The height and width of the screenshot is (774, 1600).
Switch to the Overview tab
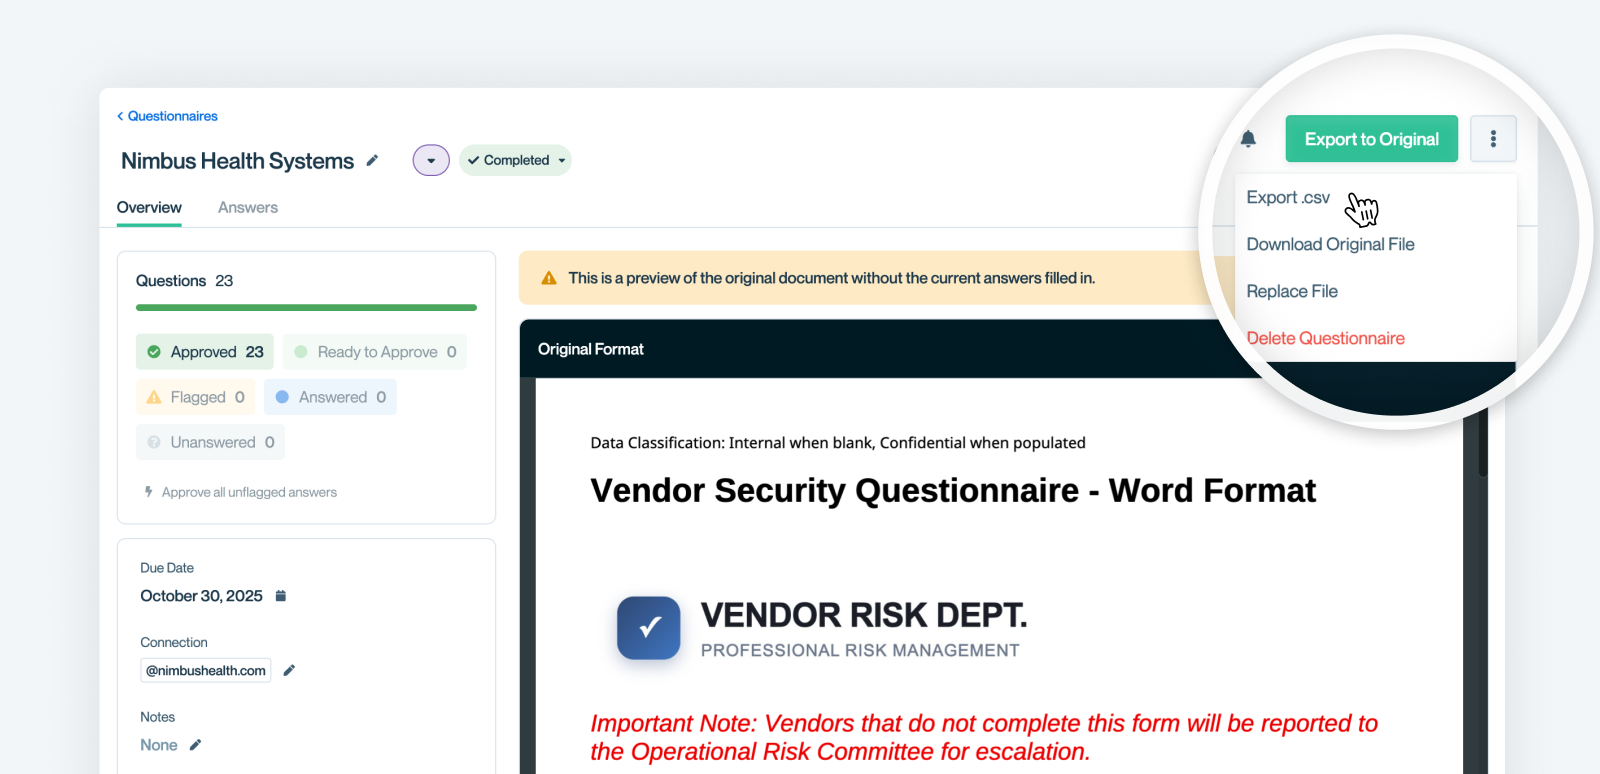(x=149, y=207)
